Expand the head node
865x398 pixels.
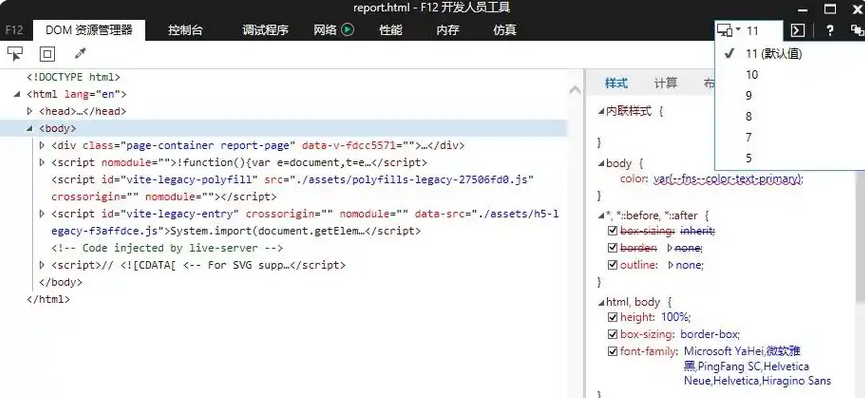[30, 112]
